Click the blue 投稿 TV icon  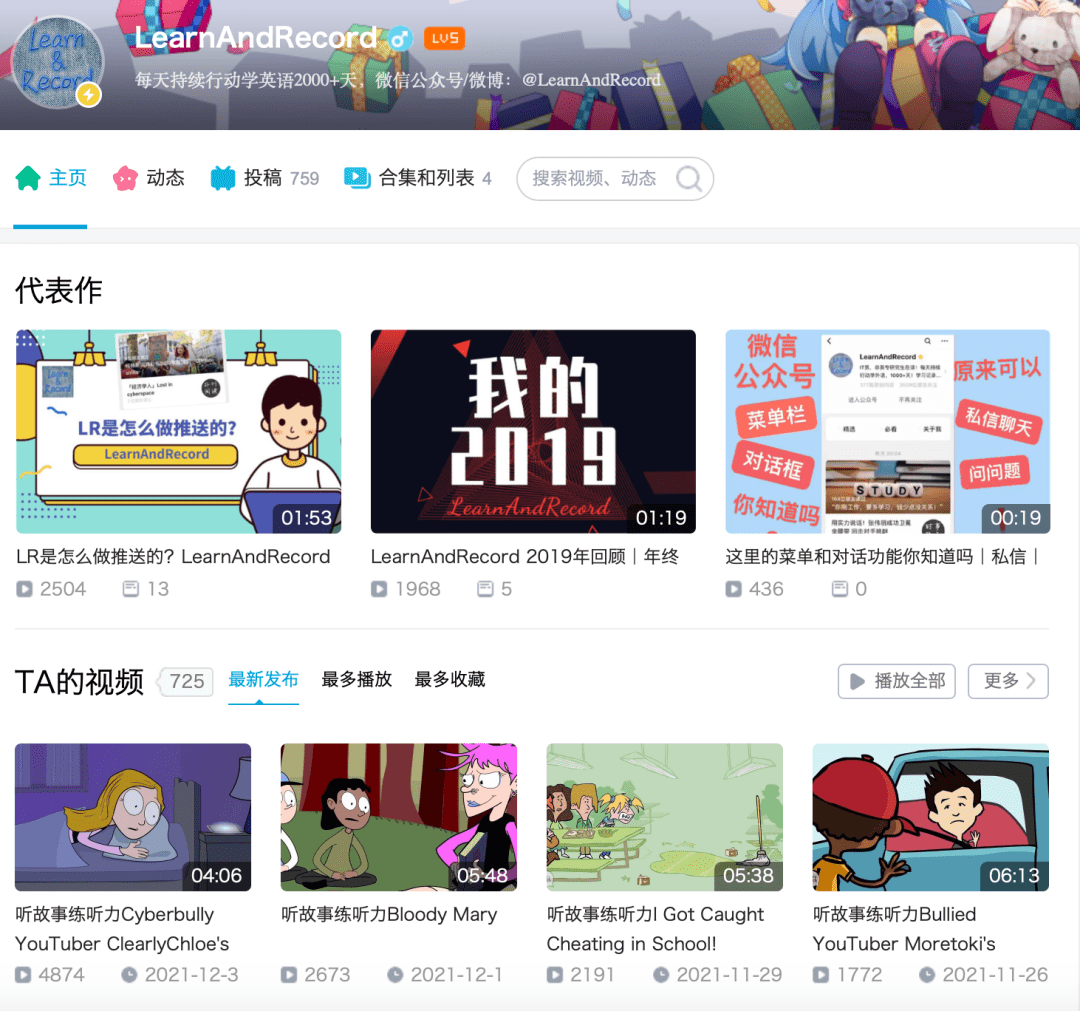click(x=222, y=178)
